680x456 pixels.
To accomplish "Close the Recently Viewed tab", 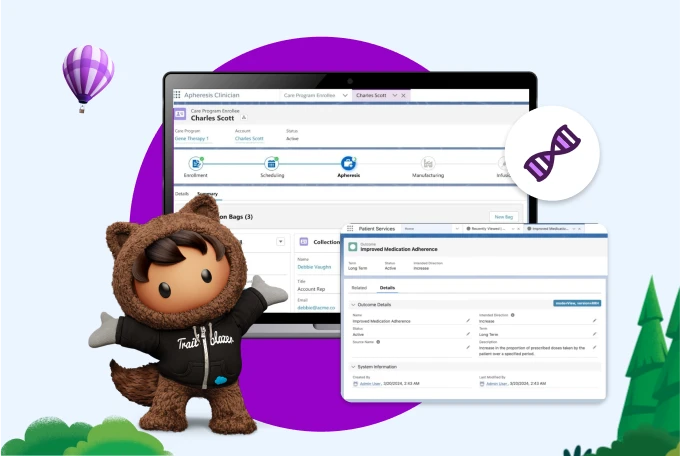I will [519, 229].
